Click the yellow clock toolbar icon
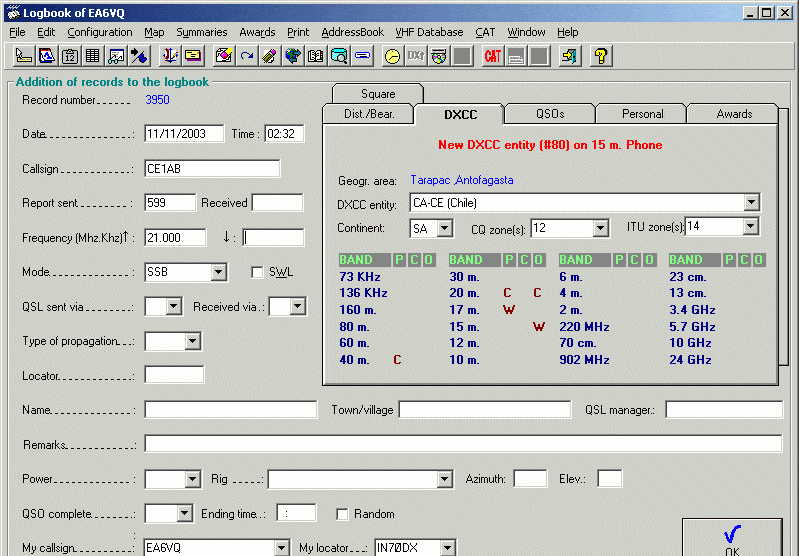 393,56
